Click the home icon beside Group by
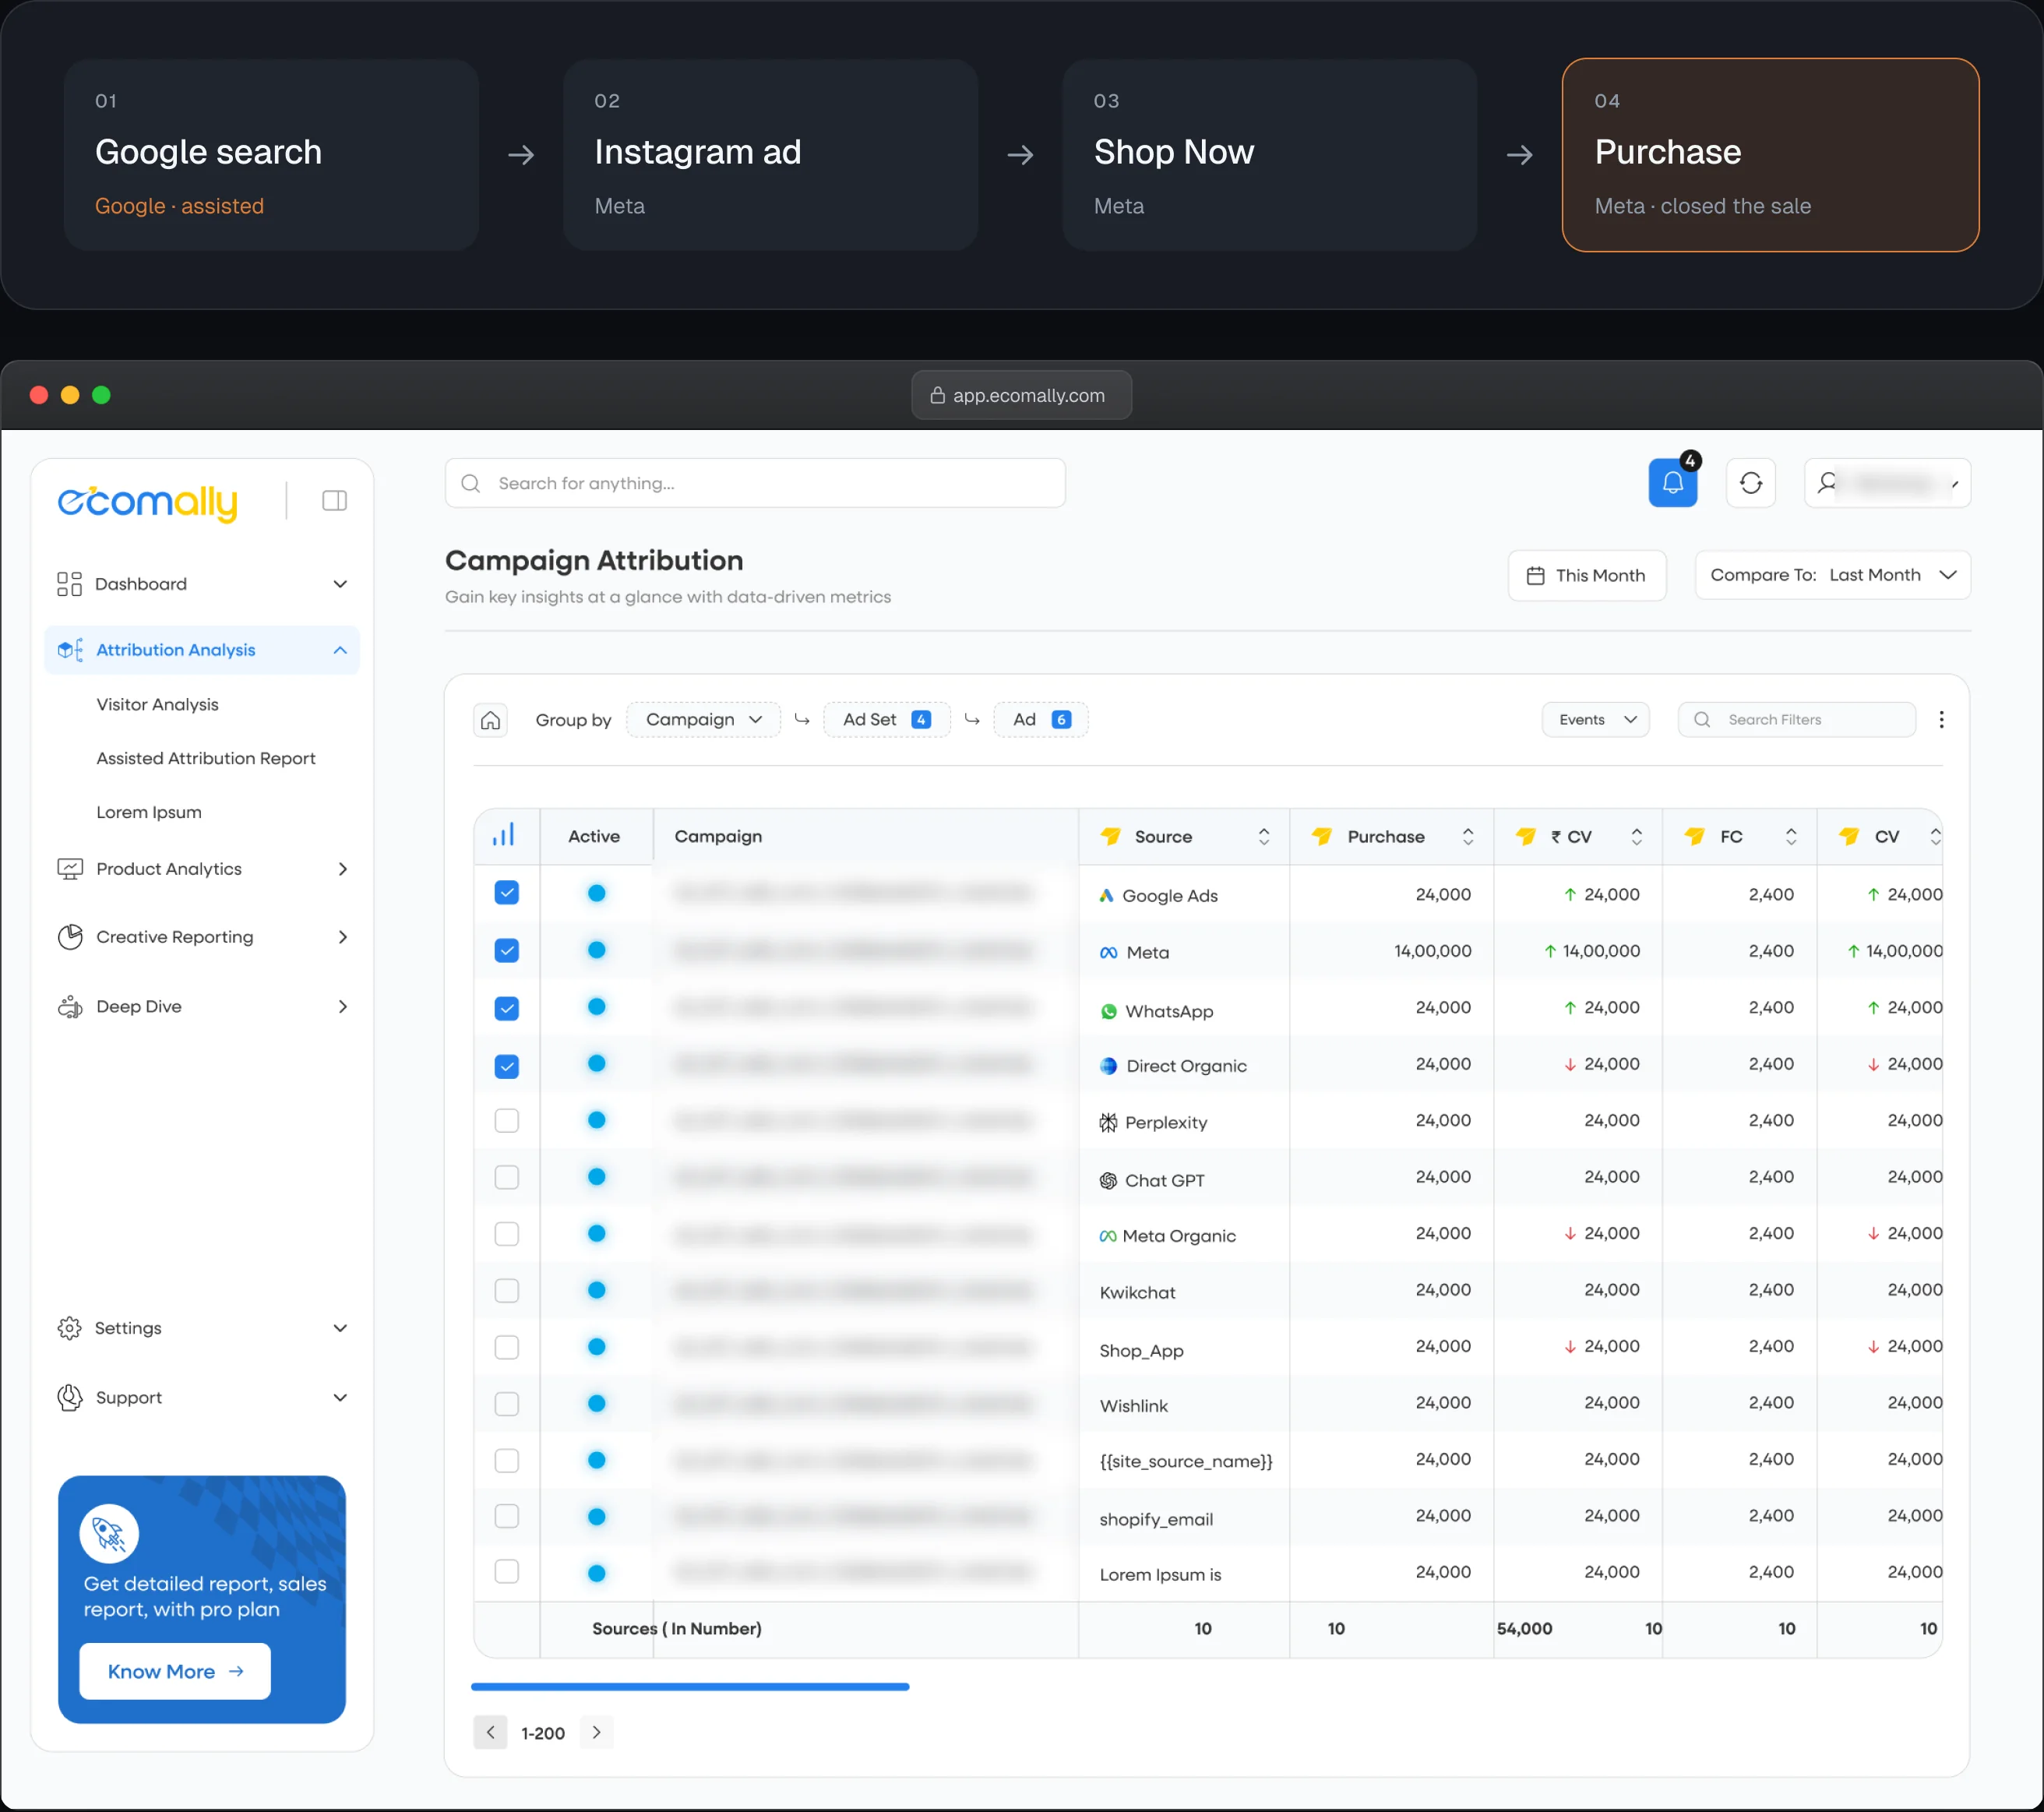The image size is (2044, 1812). coord(490,720)
